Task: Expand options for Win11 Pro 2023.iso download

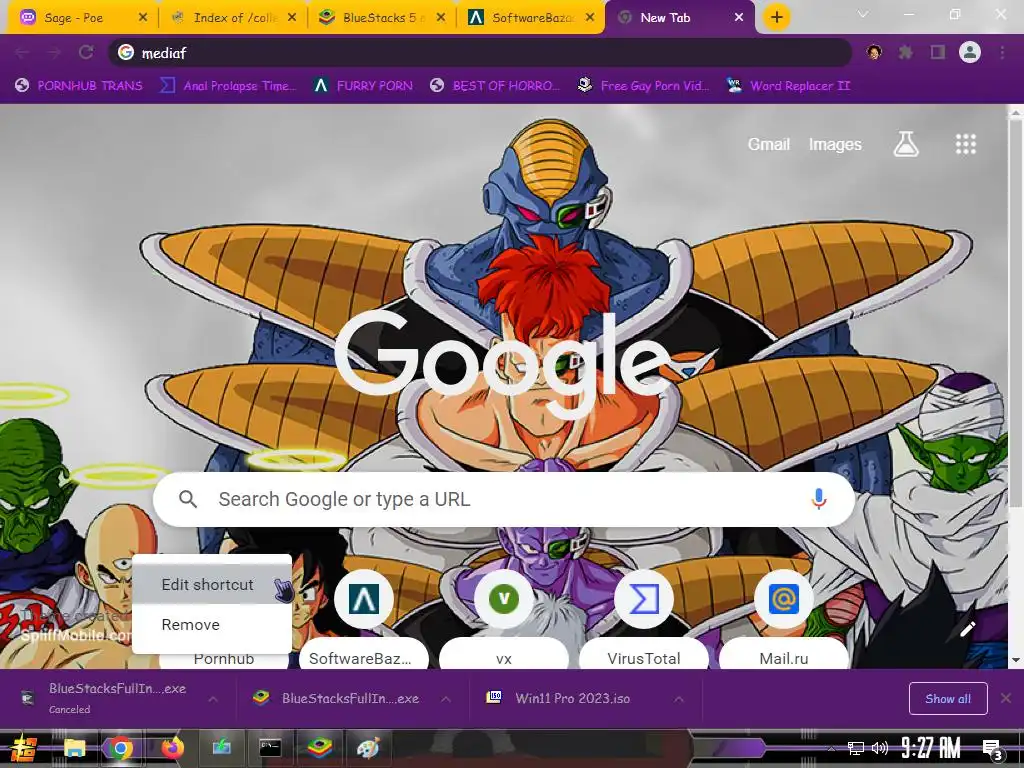Action: pyautogui.click(x=679, y=699)
